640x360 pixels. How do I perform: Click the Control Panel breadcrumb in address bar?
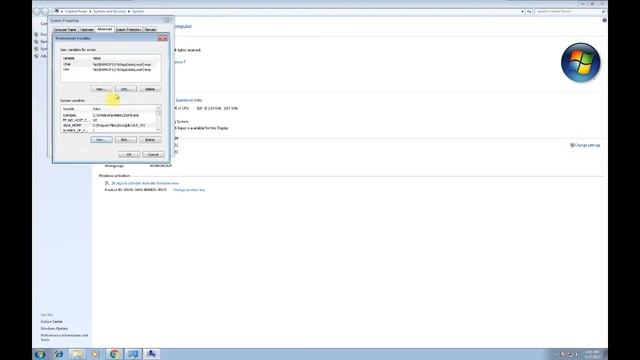point(76,11)
